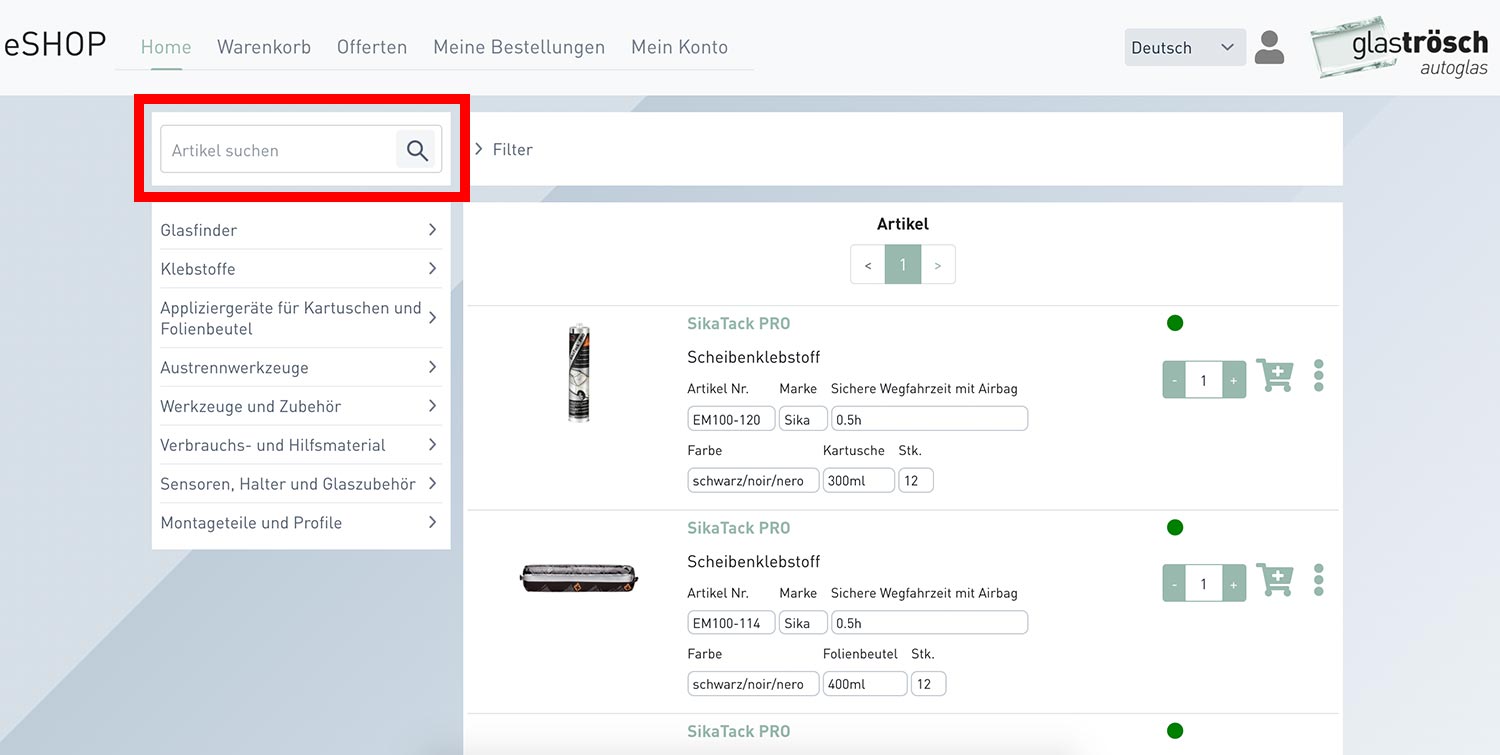Click article number EM100-120 field
1500x755 pixels.
click(x=731, y=419)
